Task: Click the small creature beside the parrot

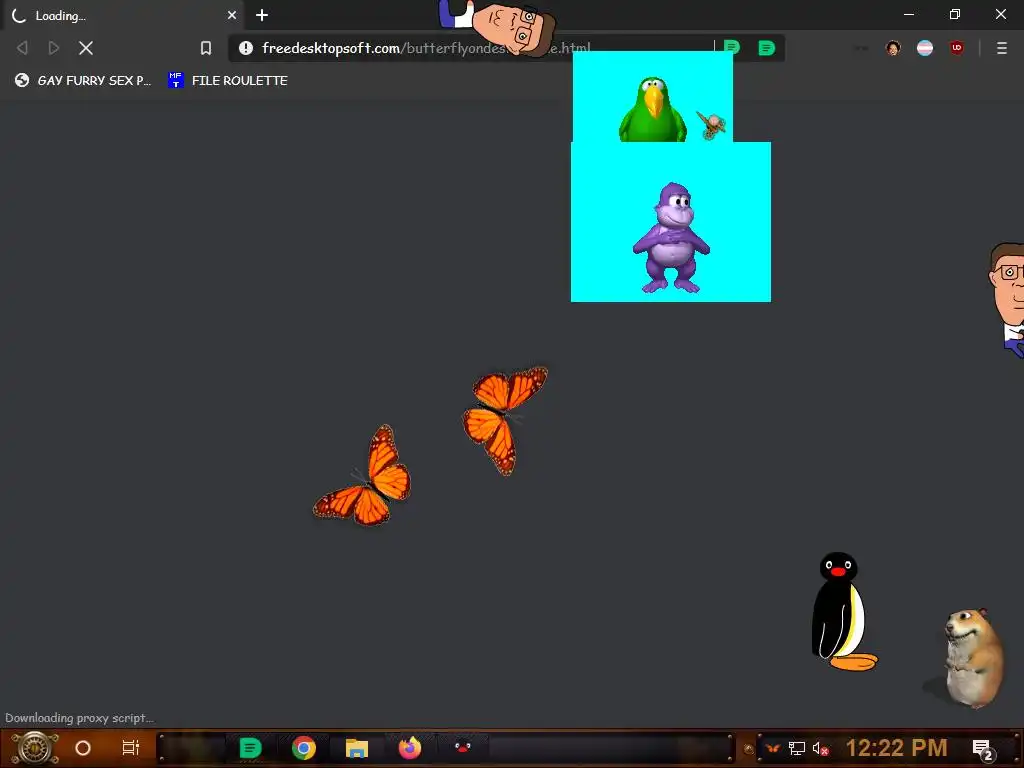Action: tap(711, 125)
